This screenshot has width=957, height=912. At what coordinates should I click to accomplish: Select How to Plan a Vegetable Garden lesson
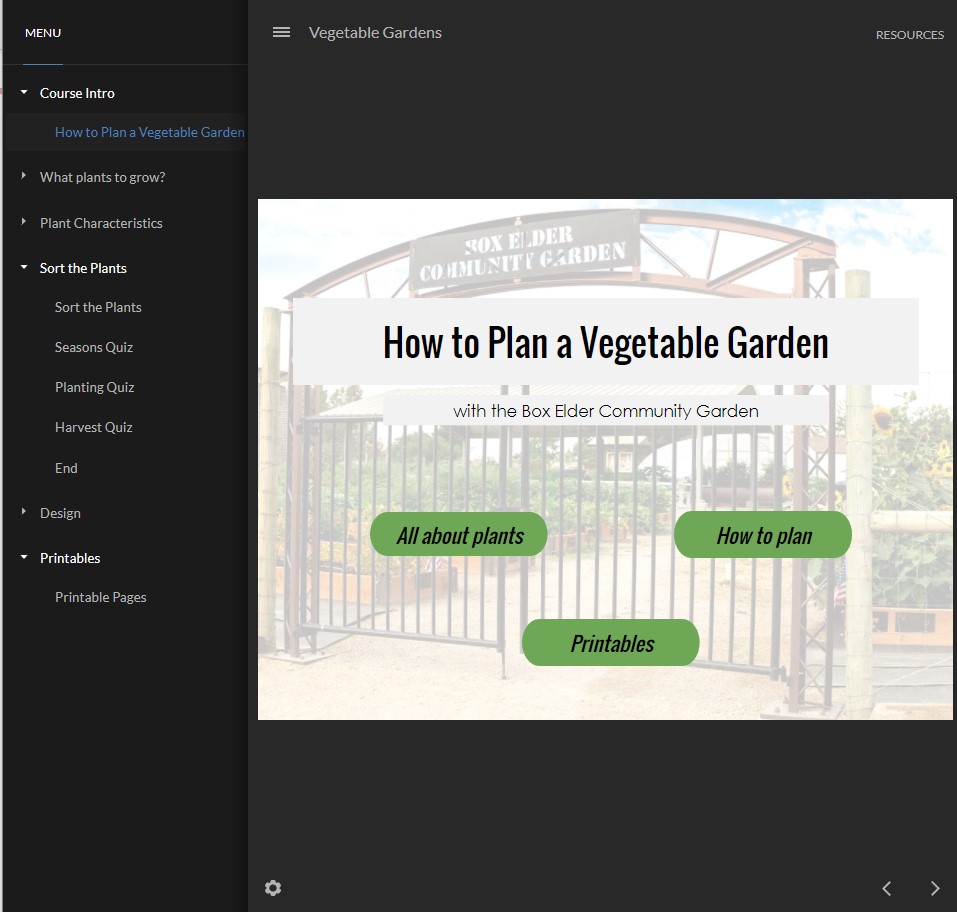[149, 132]
